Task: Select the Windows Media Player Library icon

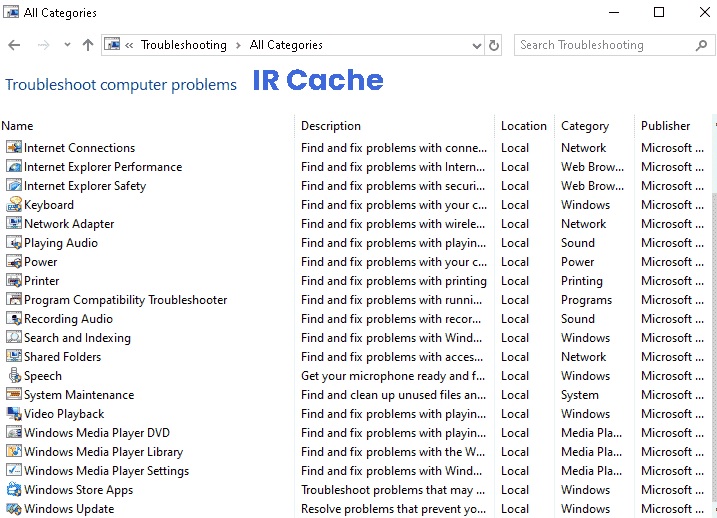Action: [x=14, y=451]
